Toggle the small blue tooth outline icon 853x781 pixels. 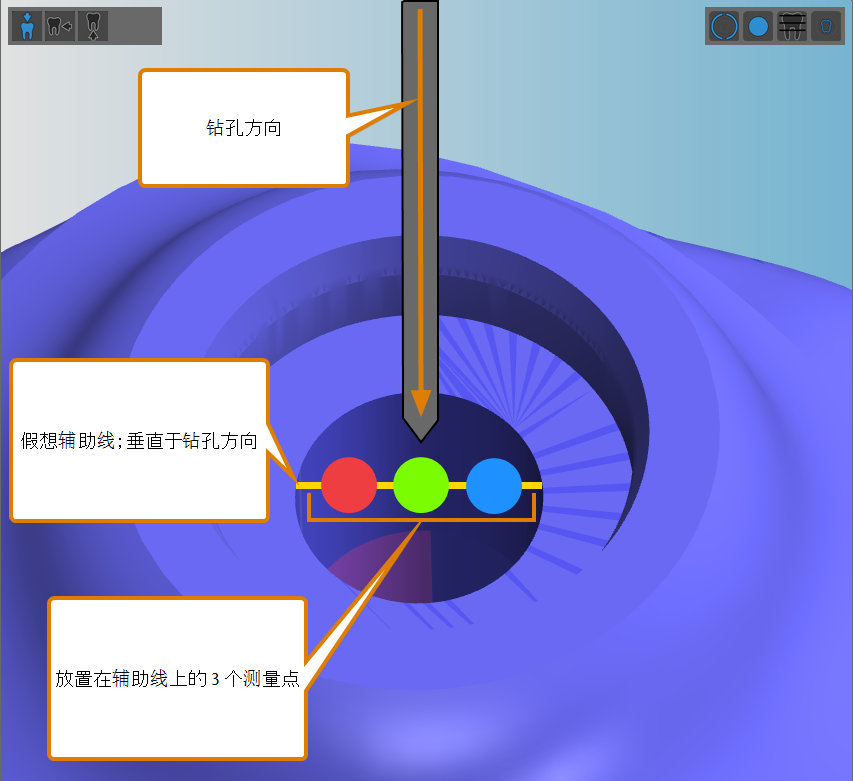826,26
